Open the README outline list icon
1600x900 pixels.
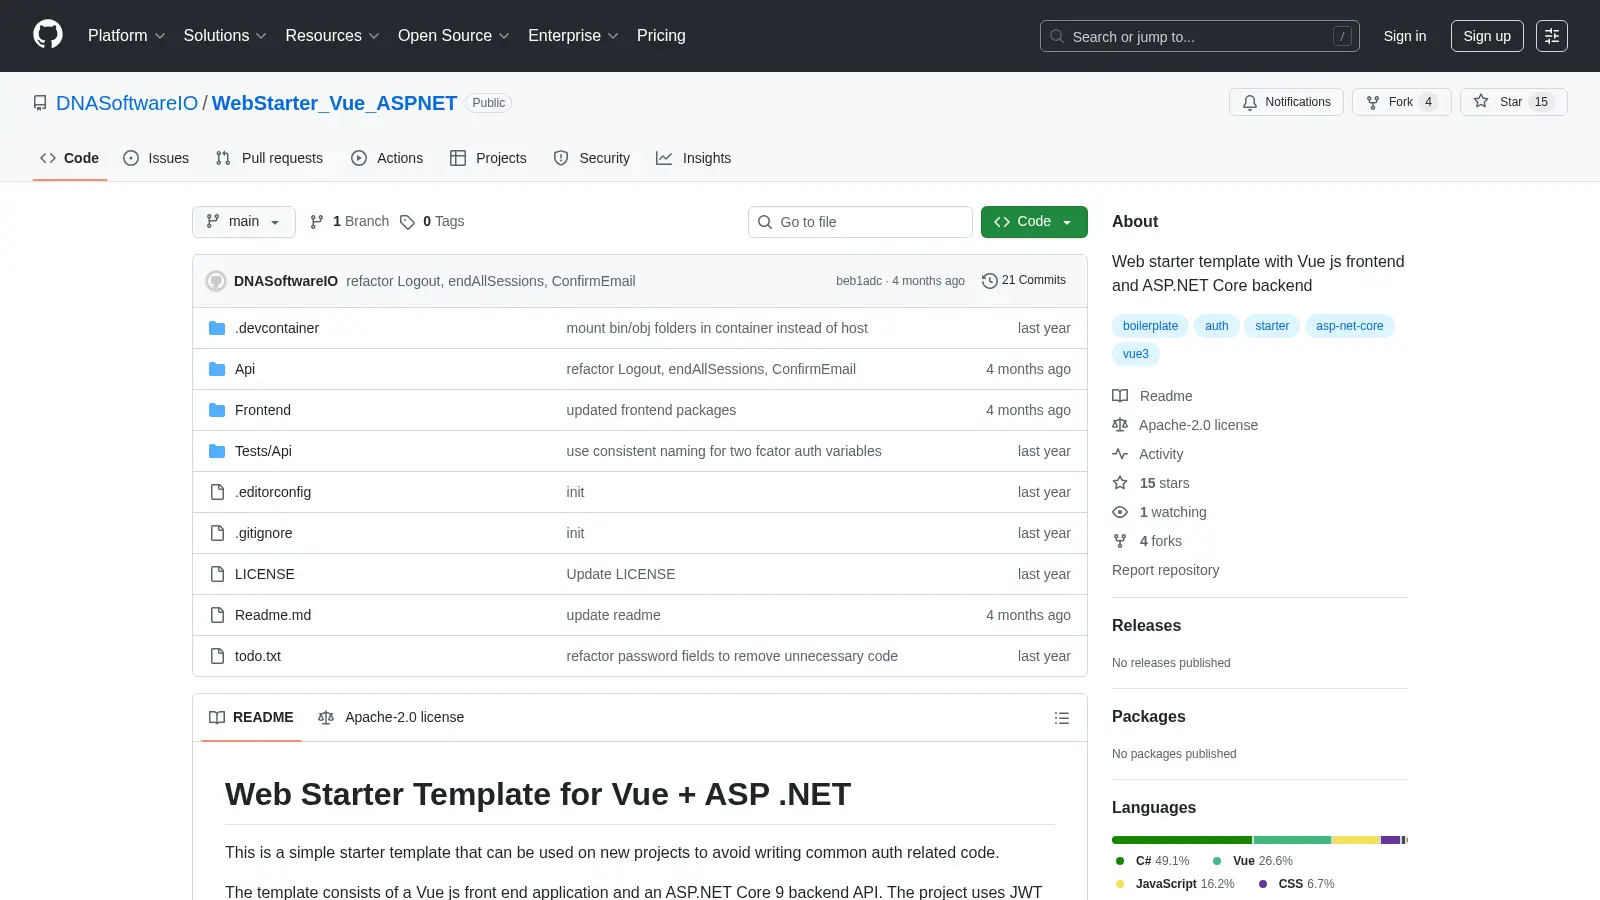pyautogui.click(x=1062, y=718)
